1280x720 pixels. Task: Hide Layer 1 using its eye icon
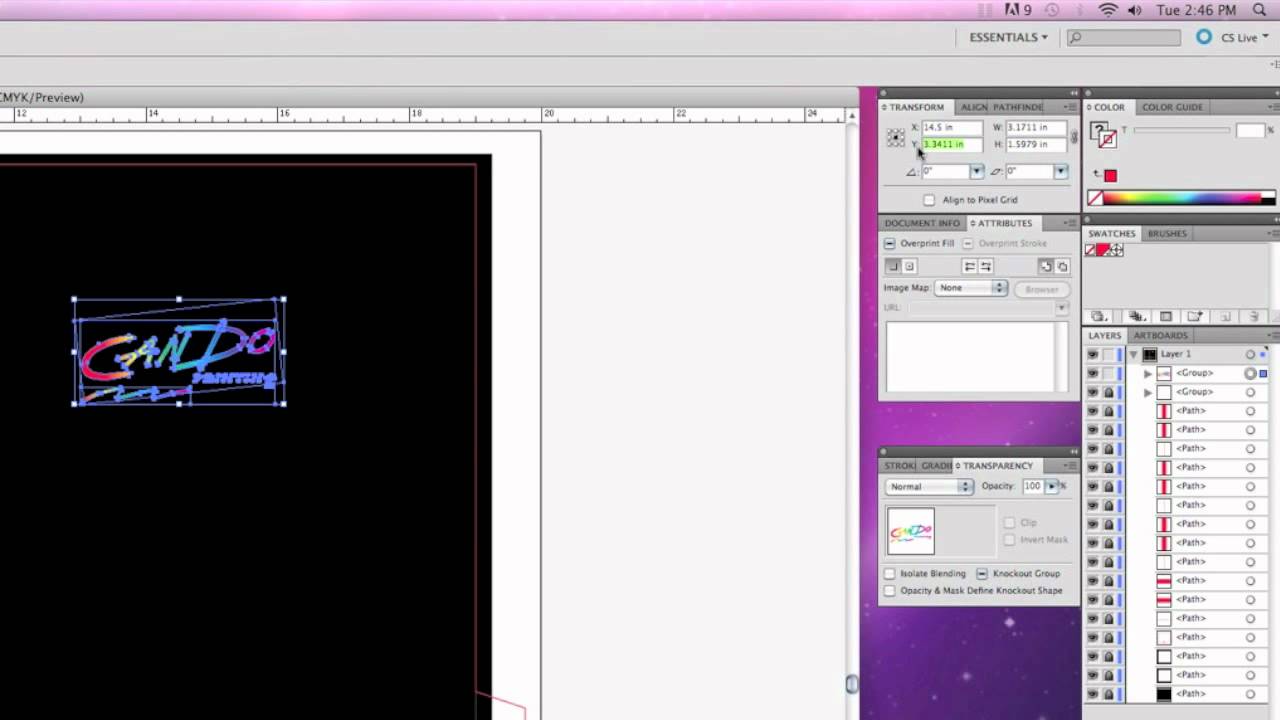1092,354
